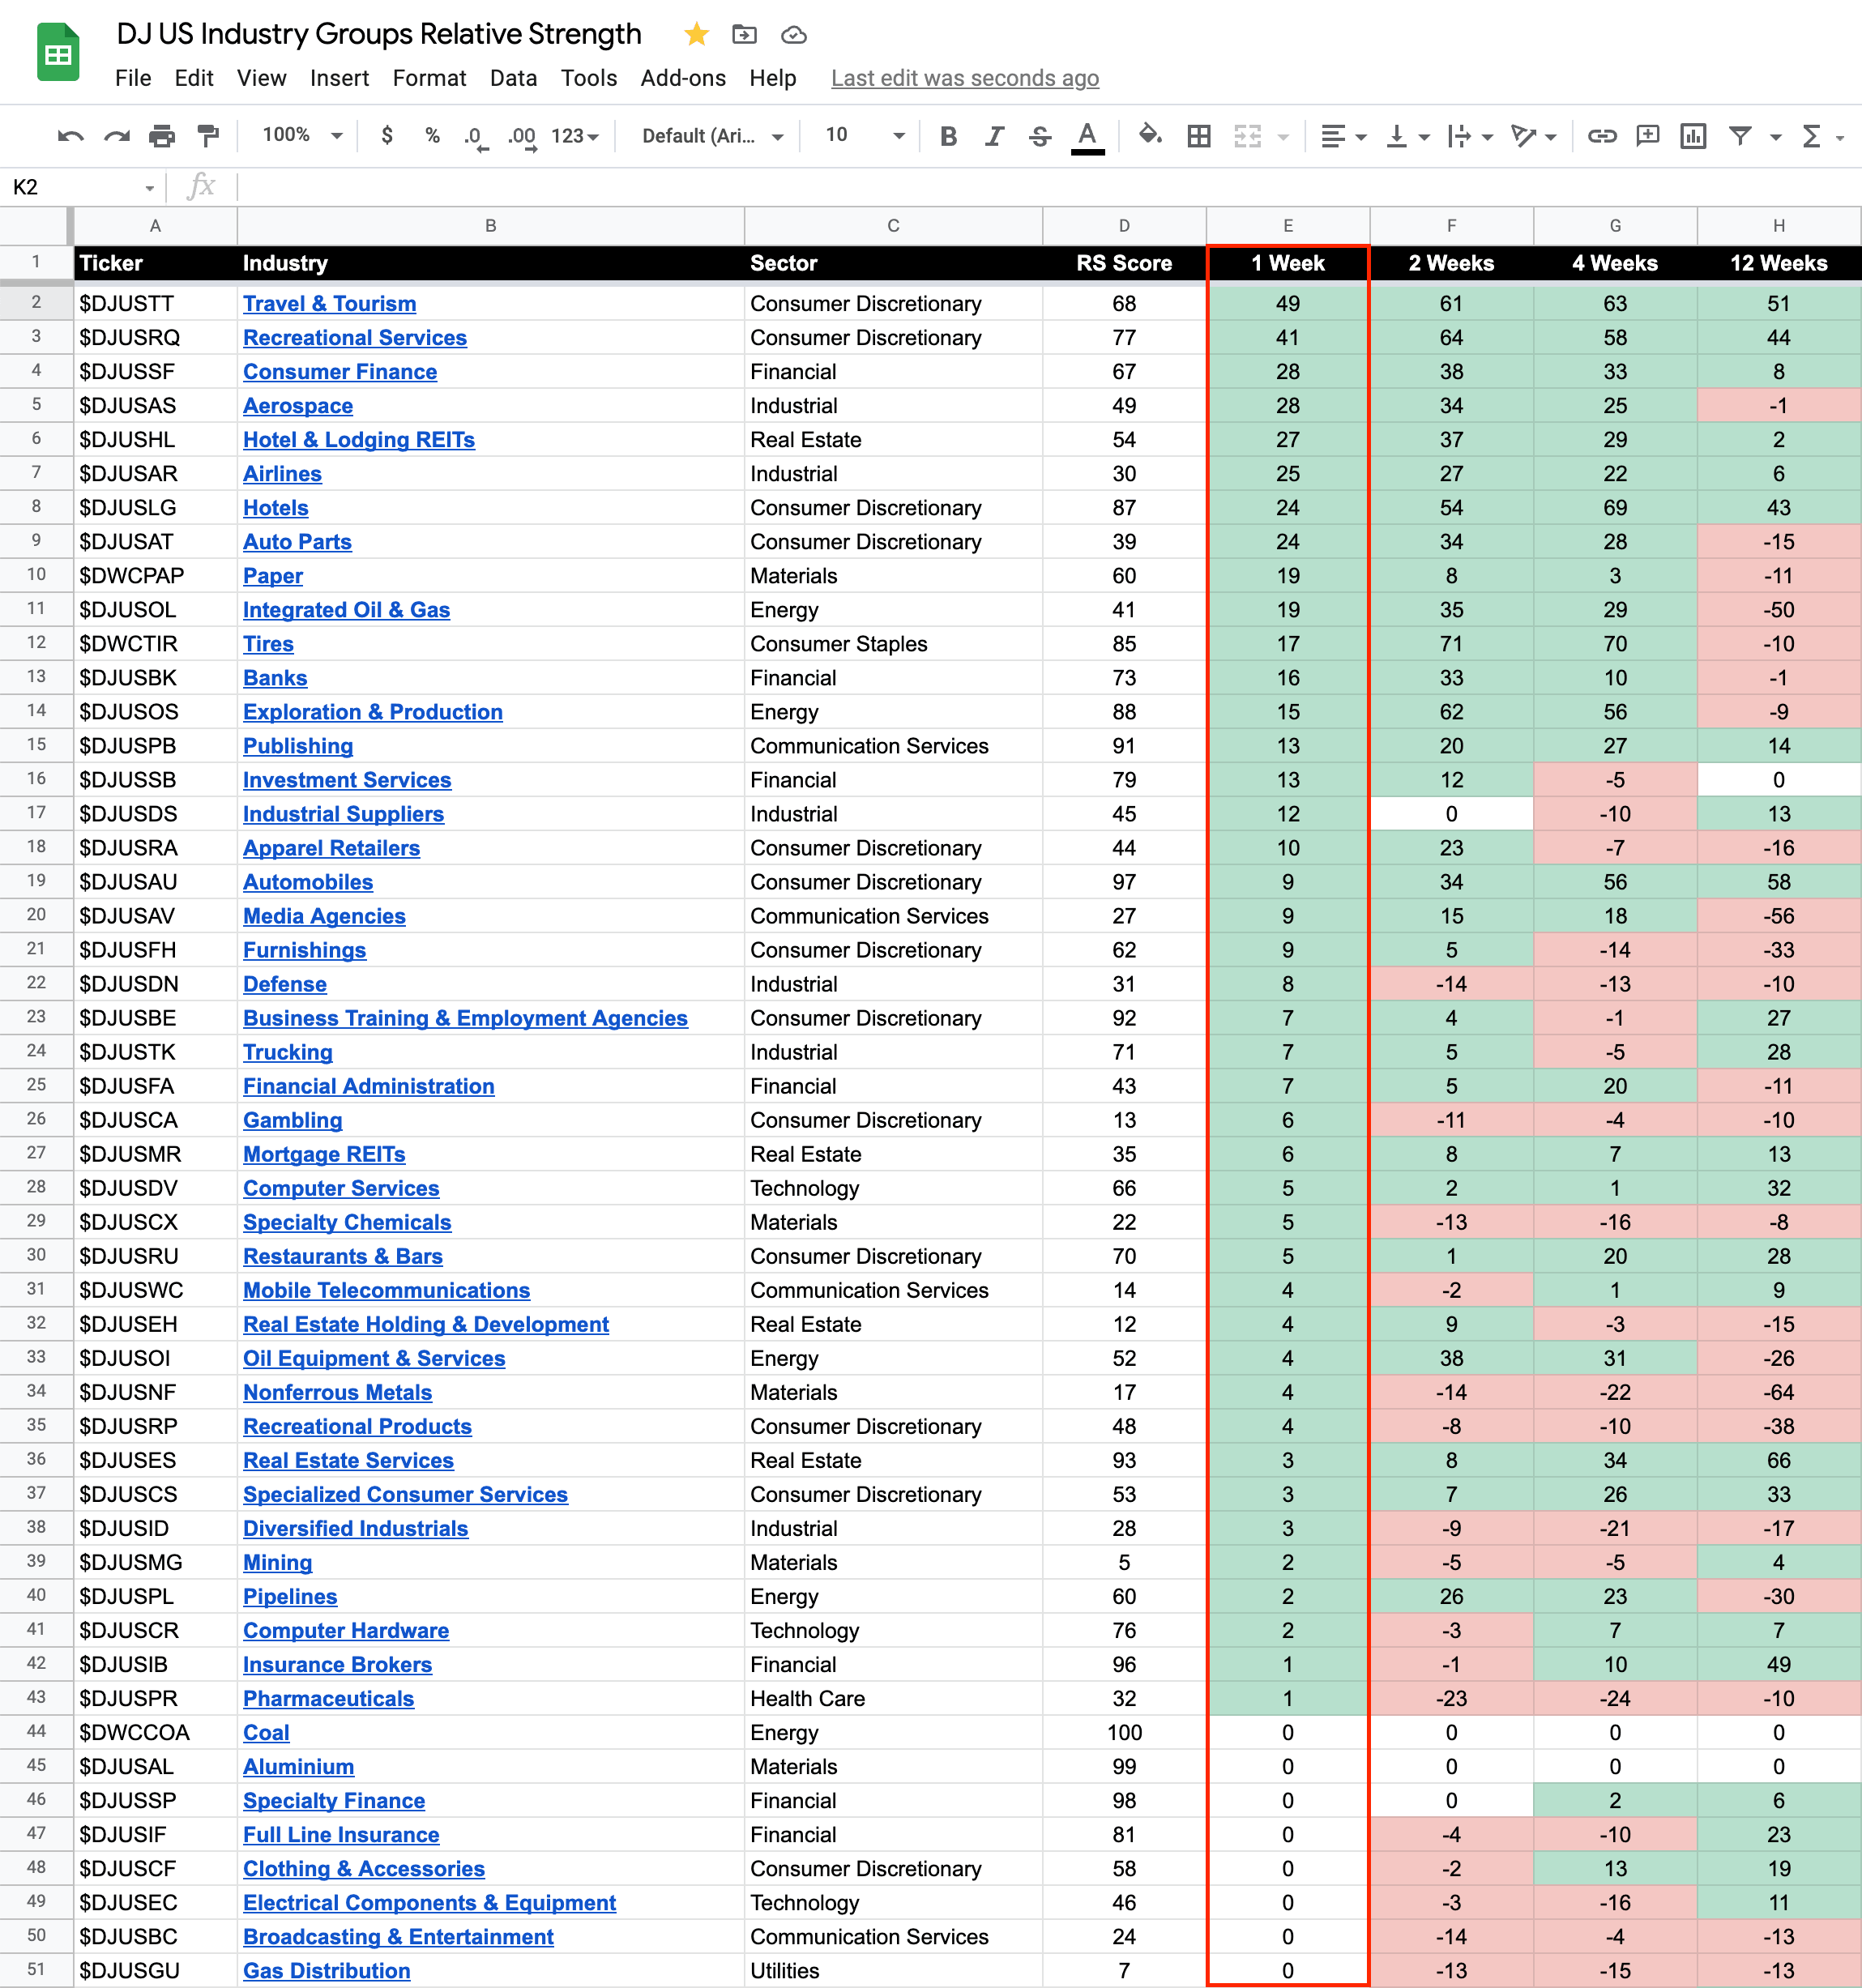This screenshot has height=1988, width=1862.
Task: Click the Last edit was seconds ago link
Action: point(964,78)
